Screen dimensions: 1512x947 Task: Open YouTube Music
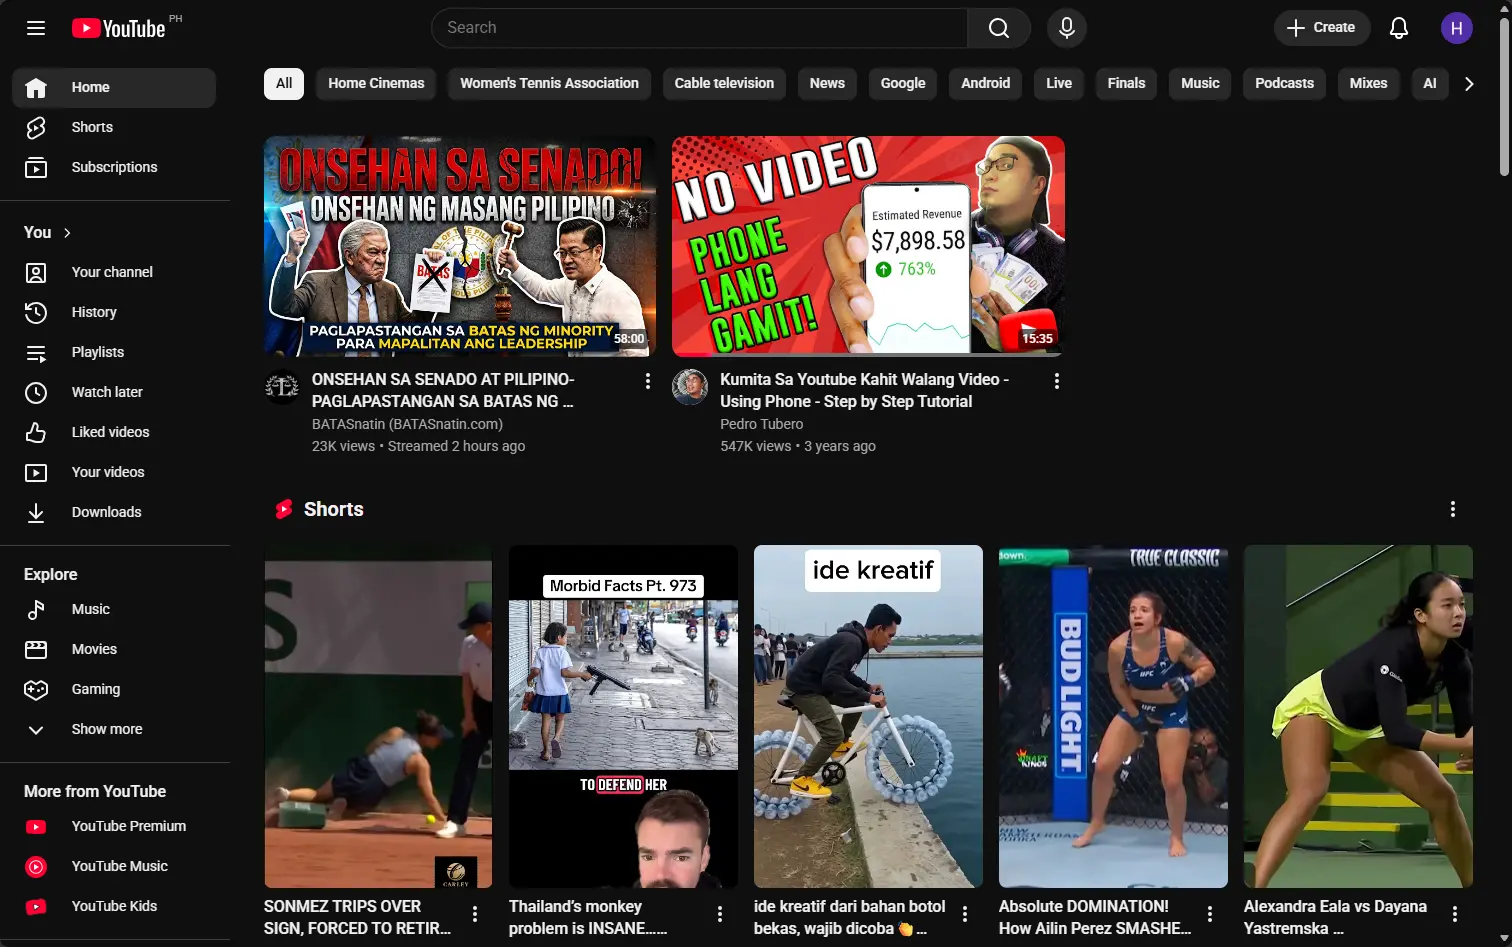point(114,866)
